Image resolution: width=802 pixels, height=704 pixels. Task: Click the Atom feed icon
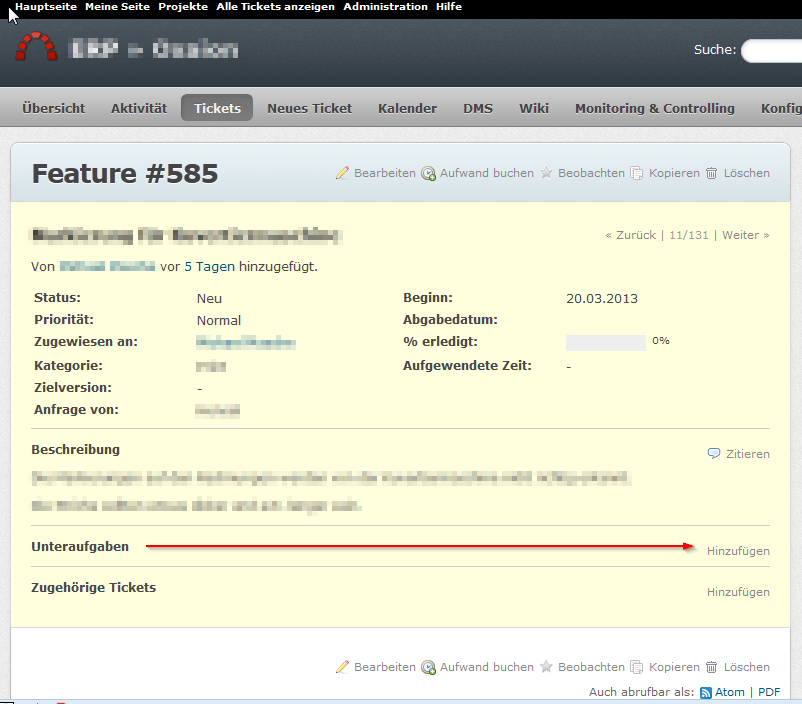click(x=706, y=692)
